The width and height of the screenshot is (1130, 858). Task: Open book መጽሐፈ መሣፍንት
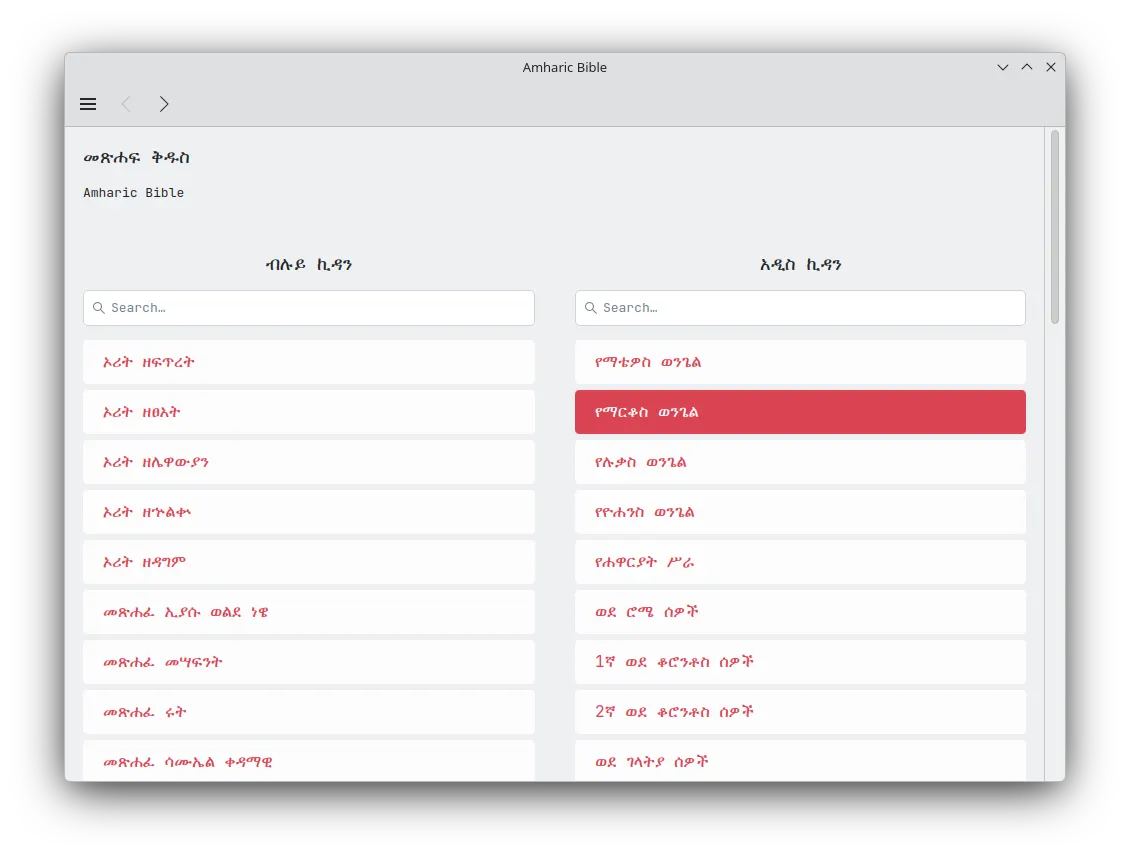click(308, 662)
